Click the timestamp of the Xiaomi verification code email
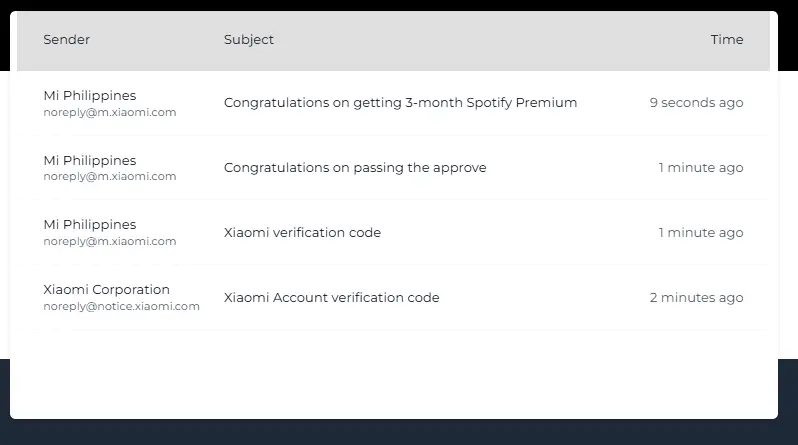This screenshot has width=798, height=445. 701,233
